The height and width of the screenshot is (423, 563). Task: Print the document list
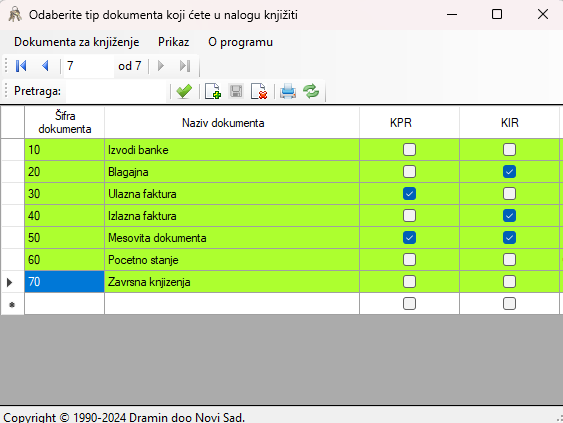288,91
